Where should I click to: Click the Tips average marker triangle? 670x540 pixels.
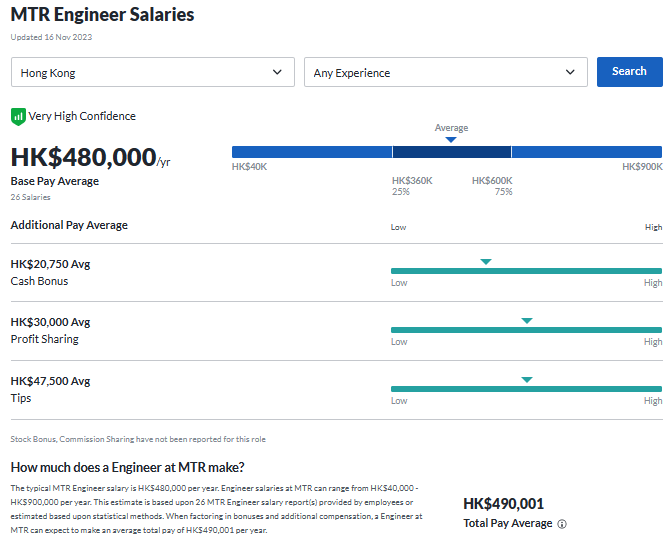pyautogui.click(x=527, y=379)
